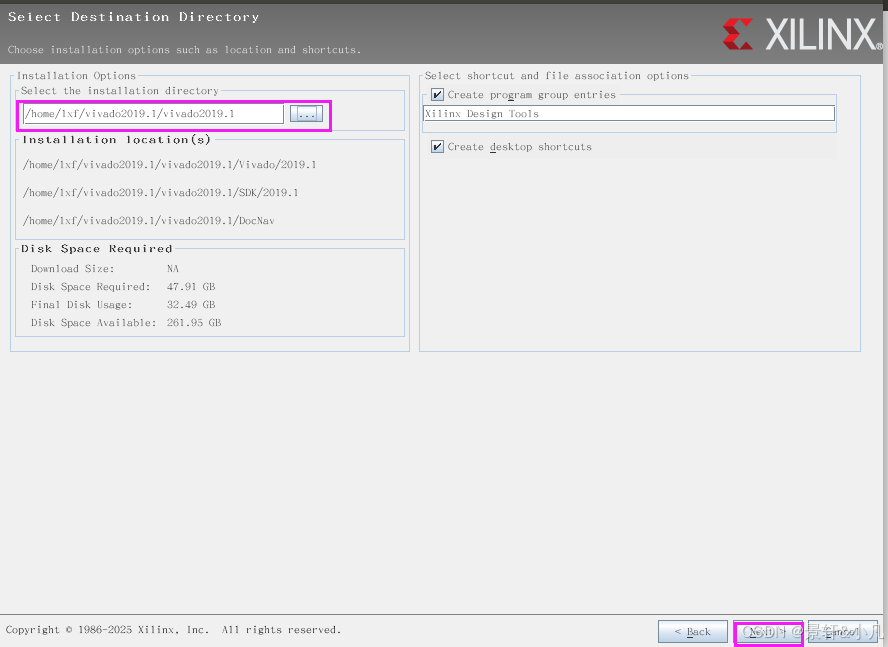Click the 'Disk Space Required' section title
This screenshot has height=647, width=888.
tap(96, 249)
